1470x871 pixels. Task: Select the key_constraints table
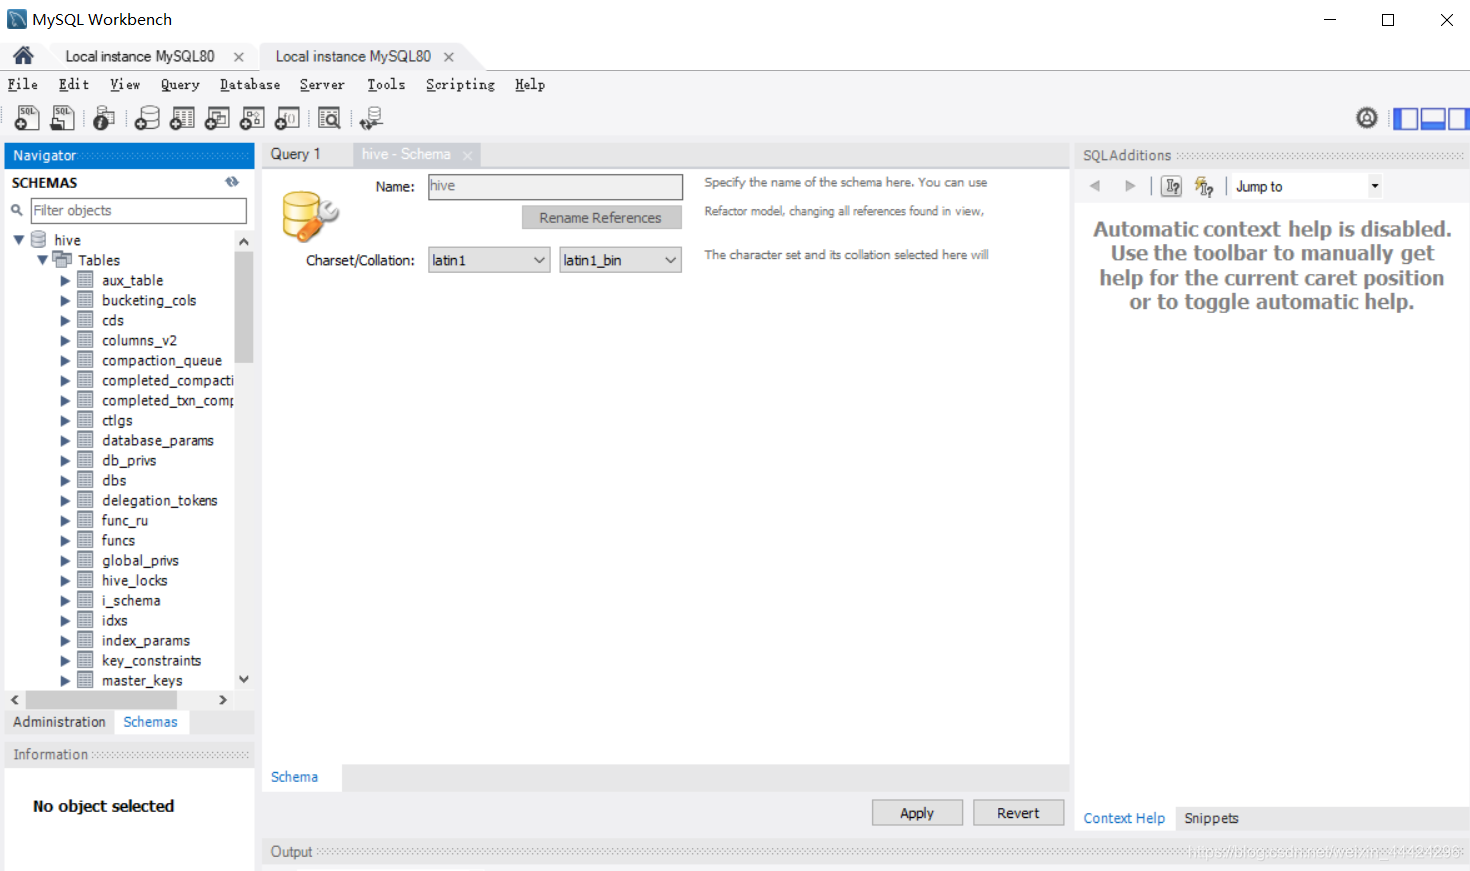pyautogui.click(x=151, y=660)
